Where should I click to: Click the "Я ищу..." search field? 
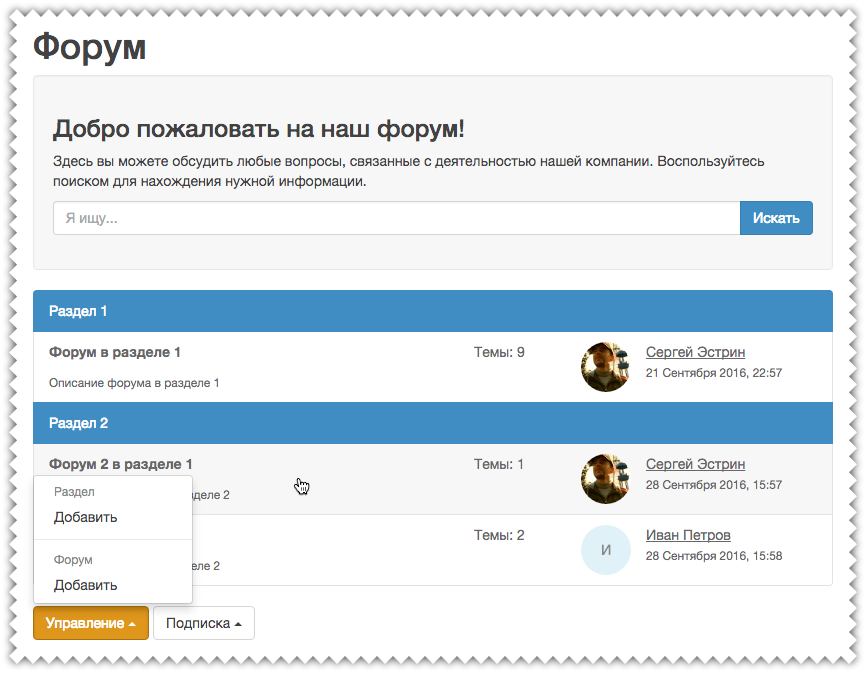click(x=396, y=218)
